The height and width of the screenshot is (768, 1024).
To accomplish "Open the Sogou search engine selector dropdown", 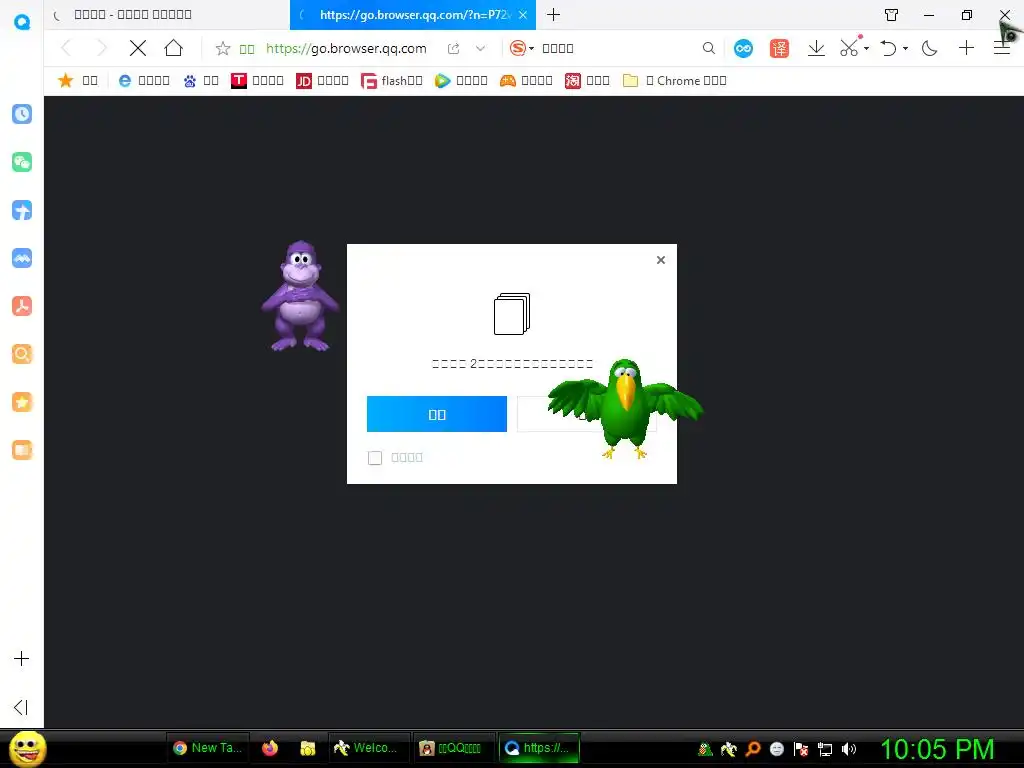I will (522, 48).
